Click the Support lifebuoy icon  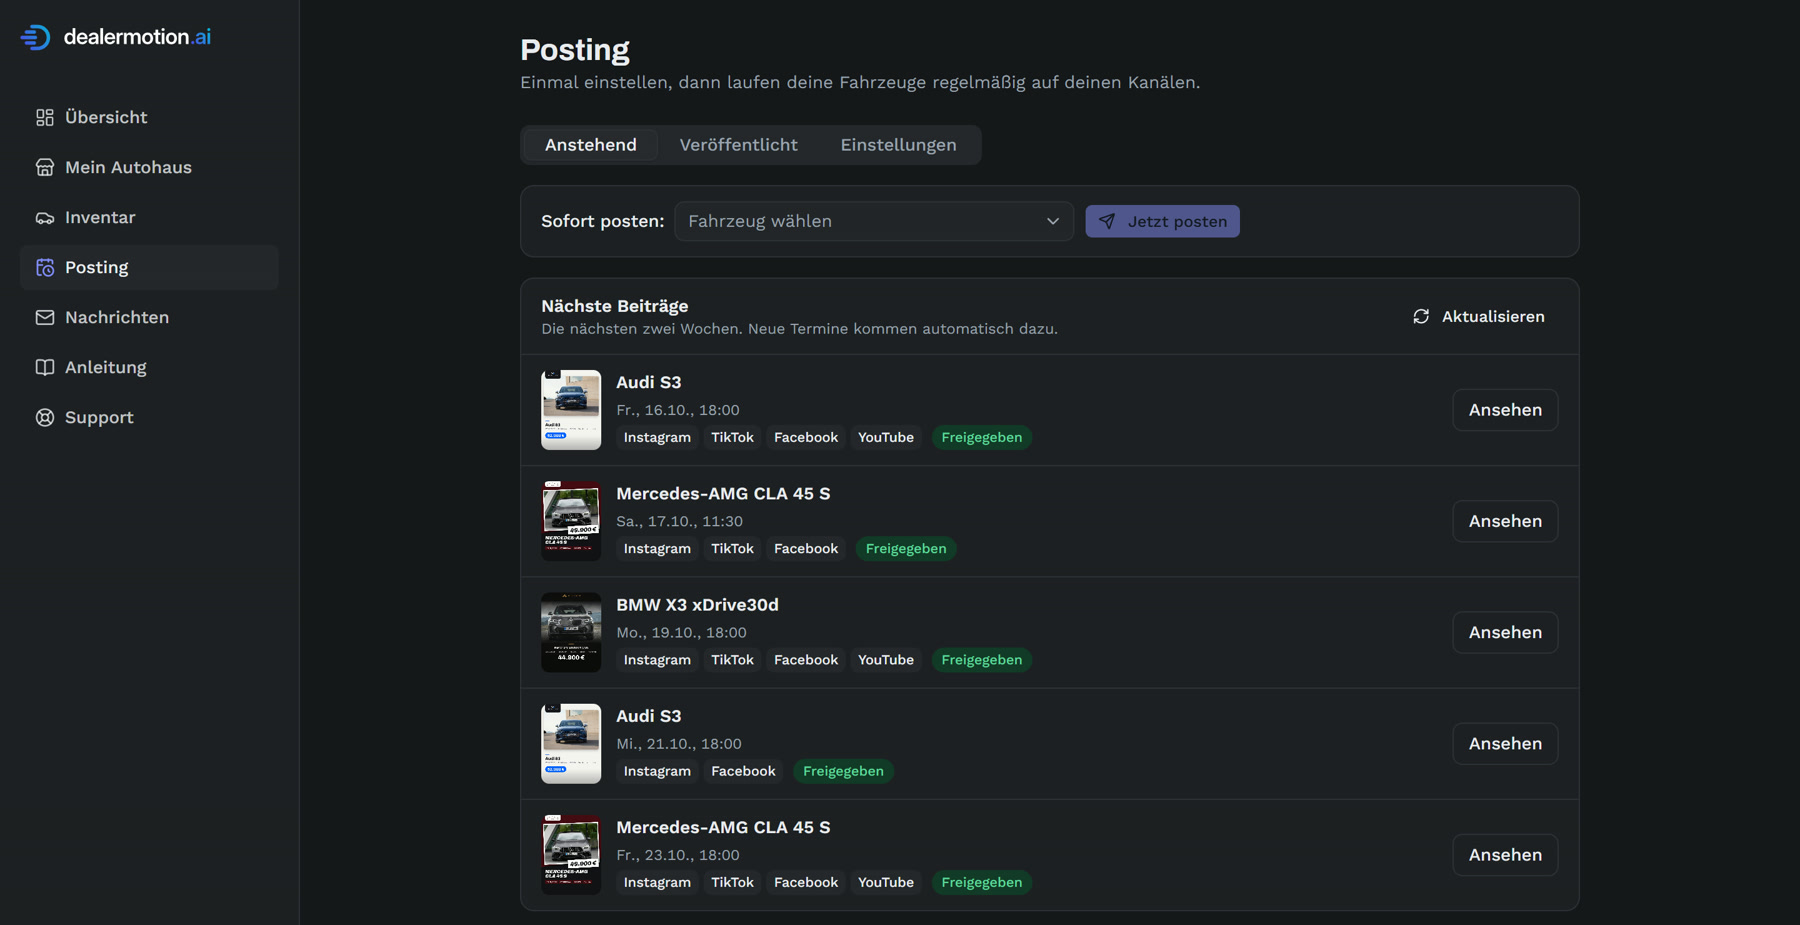pyautogui.click(x=45, y=417)
